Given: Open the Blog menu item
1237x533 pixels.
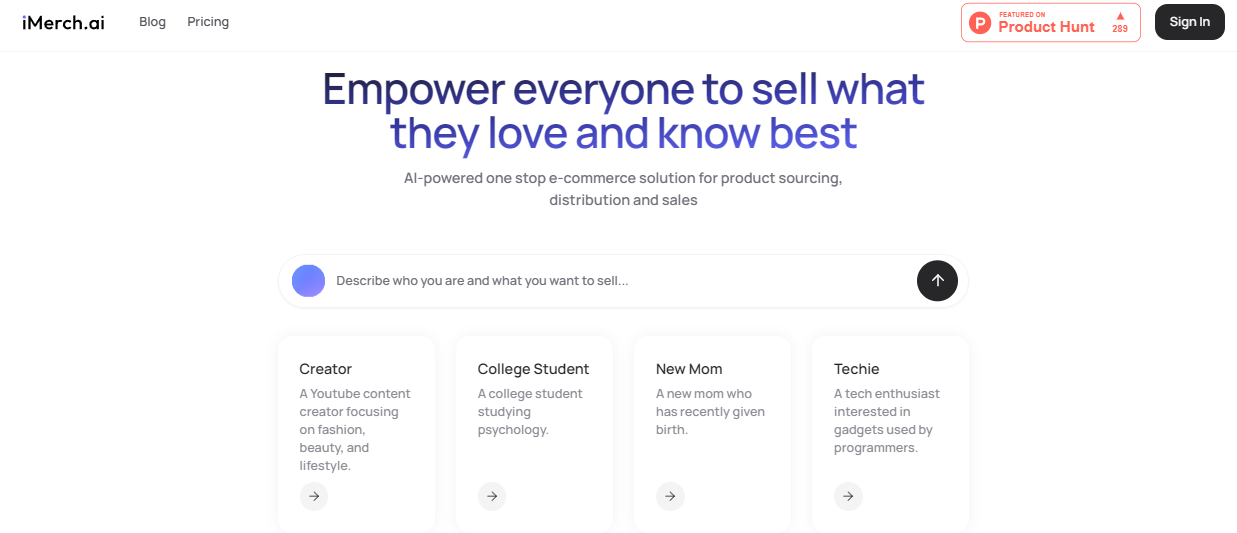Looking at the screenshot, I should coord(152,22).
